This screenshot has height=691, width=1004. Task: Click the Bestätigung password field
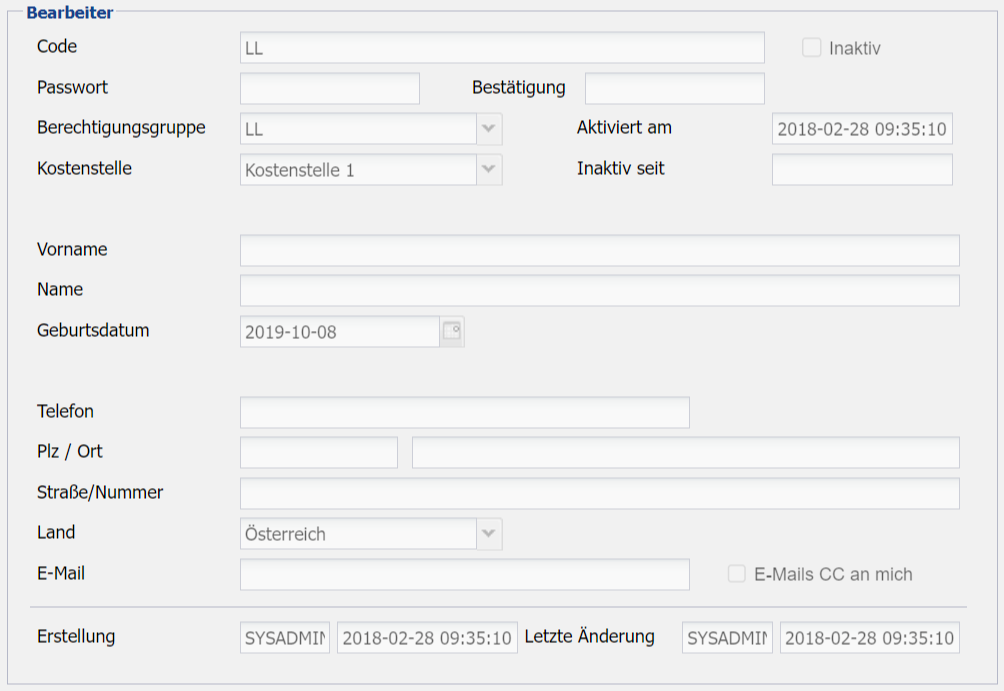pyautogui.click(x=674, y=89)
